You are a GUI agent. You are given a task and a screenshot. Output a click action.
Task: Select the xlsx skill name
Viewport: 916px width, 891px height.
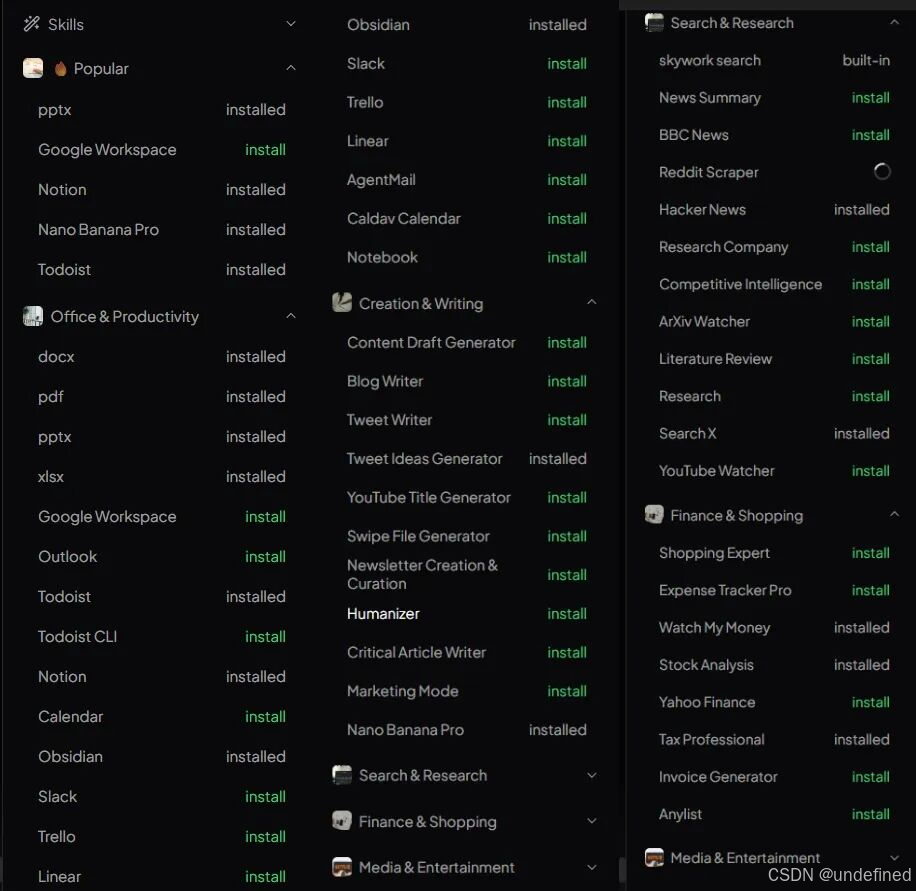click(x=51, y=476)
